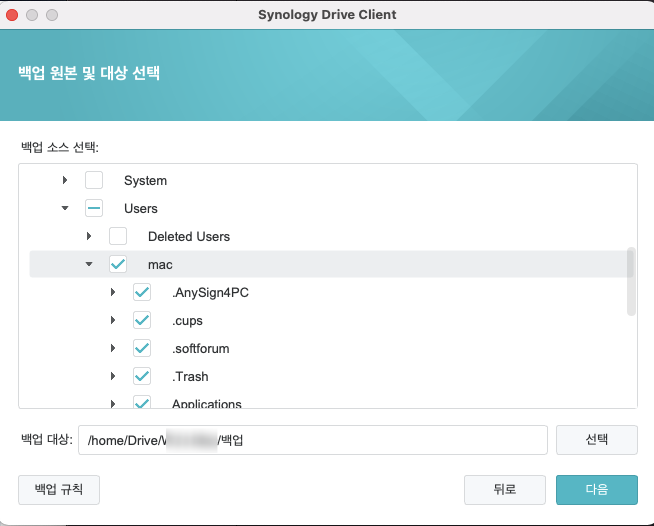Collapse the mac folder
Image resolution: width=654 pixels, height=526 pixels.
coord(89,264)
